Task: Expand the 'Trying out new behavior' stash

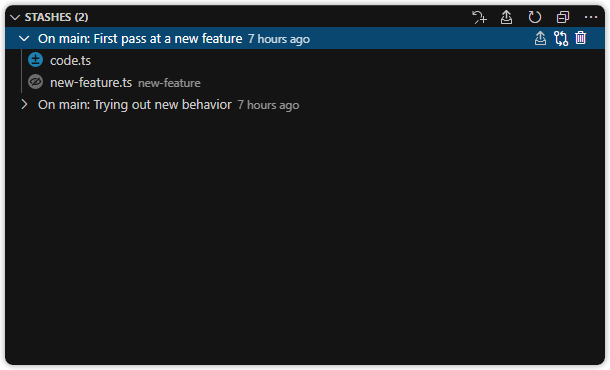Action: pyautogui.click(x=24, y=104)
